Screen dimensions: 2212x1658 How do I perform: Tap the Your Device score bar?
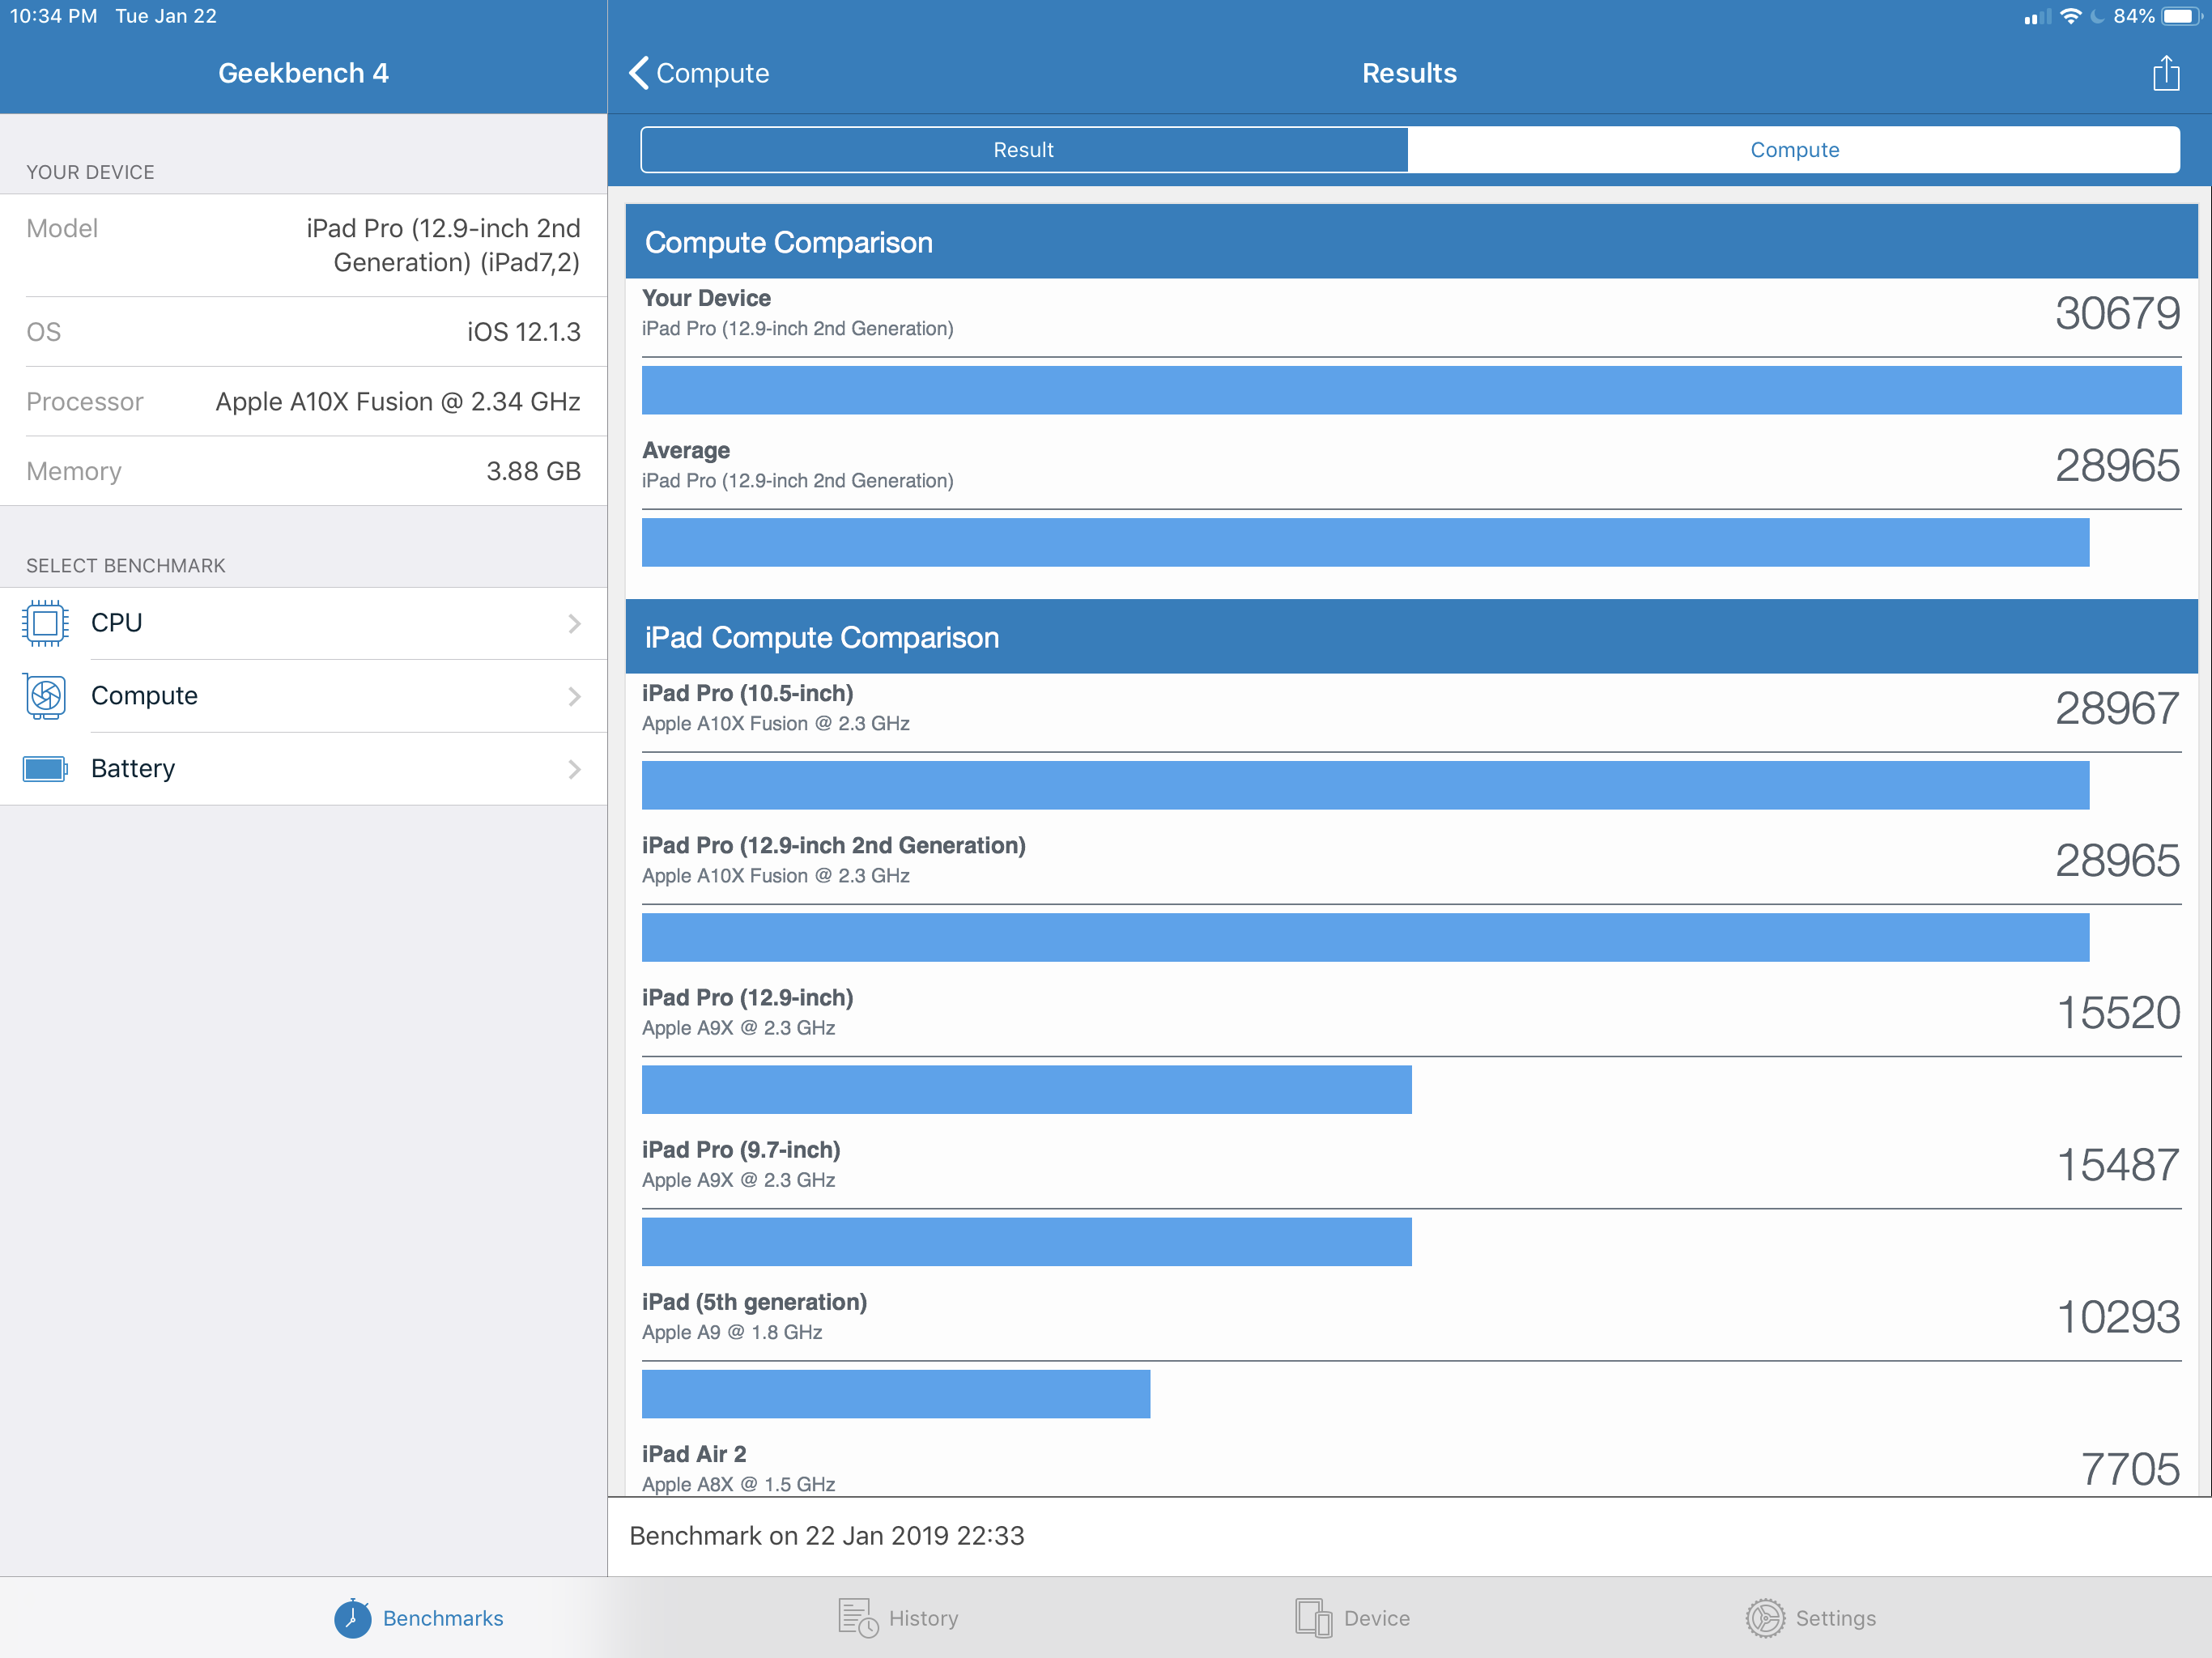point(1411,390)
